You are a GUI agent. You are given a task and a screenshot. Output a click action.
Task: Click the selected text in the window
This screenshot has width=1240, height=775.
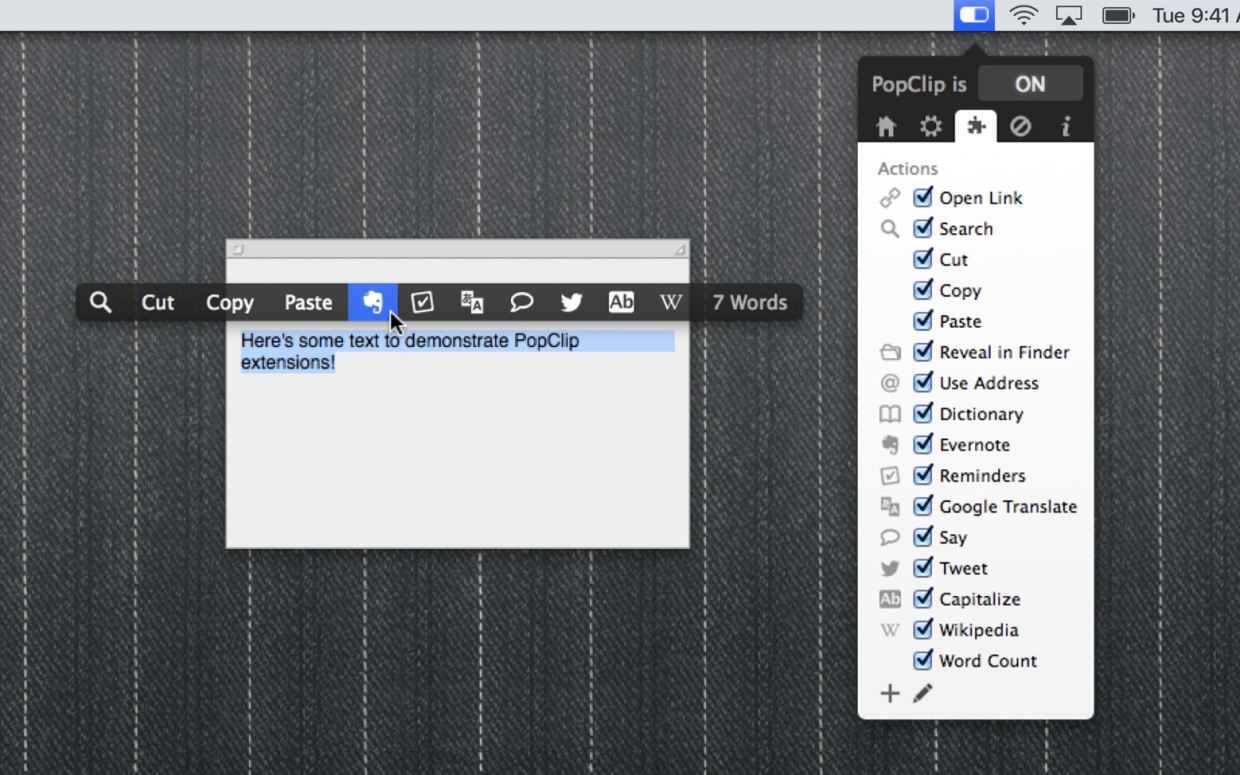coord(456,351)
